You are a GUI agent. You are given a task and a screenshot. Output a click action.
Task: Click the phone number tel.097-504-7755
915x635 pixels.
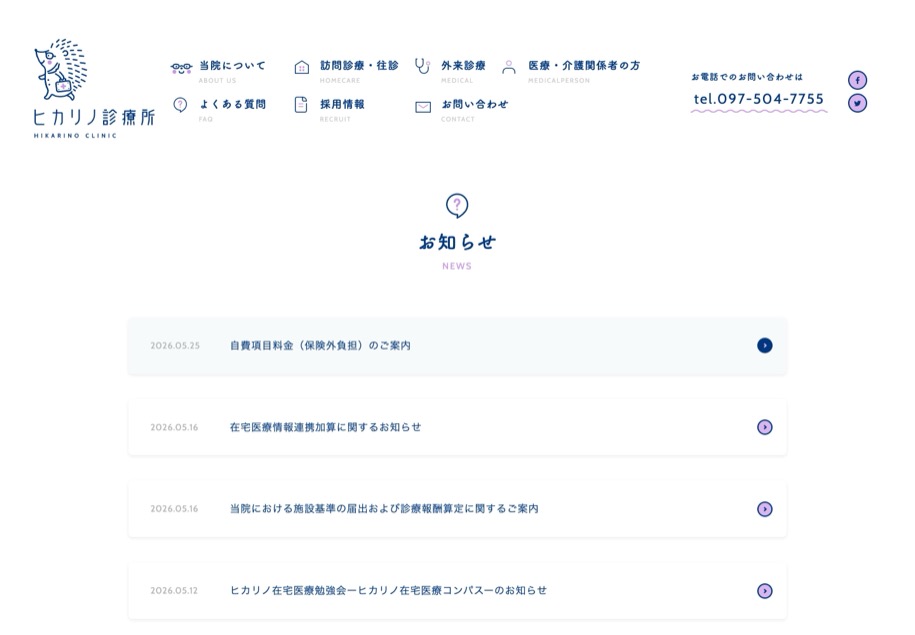759,99
